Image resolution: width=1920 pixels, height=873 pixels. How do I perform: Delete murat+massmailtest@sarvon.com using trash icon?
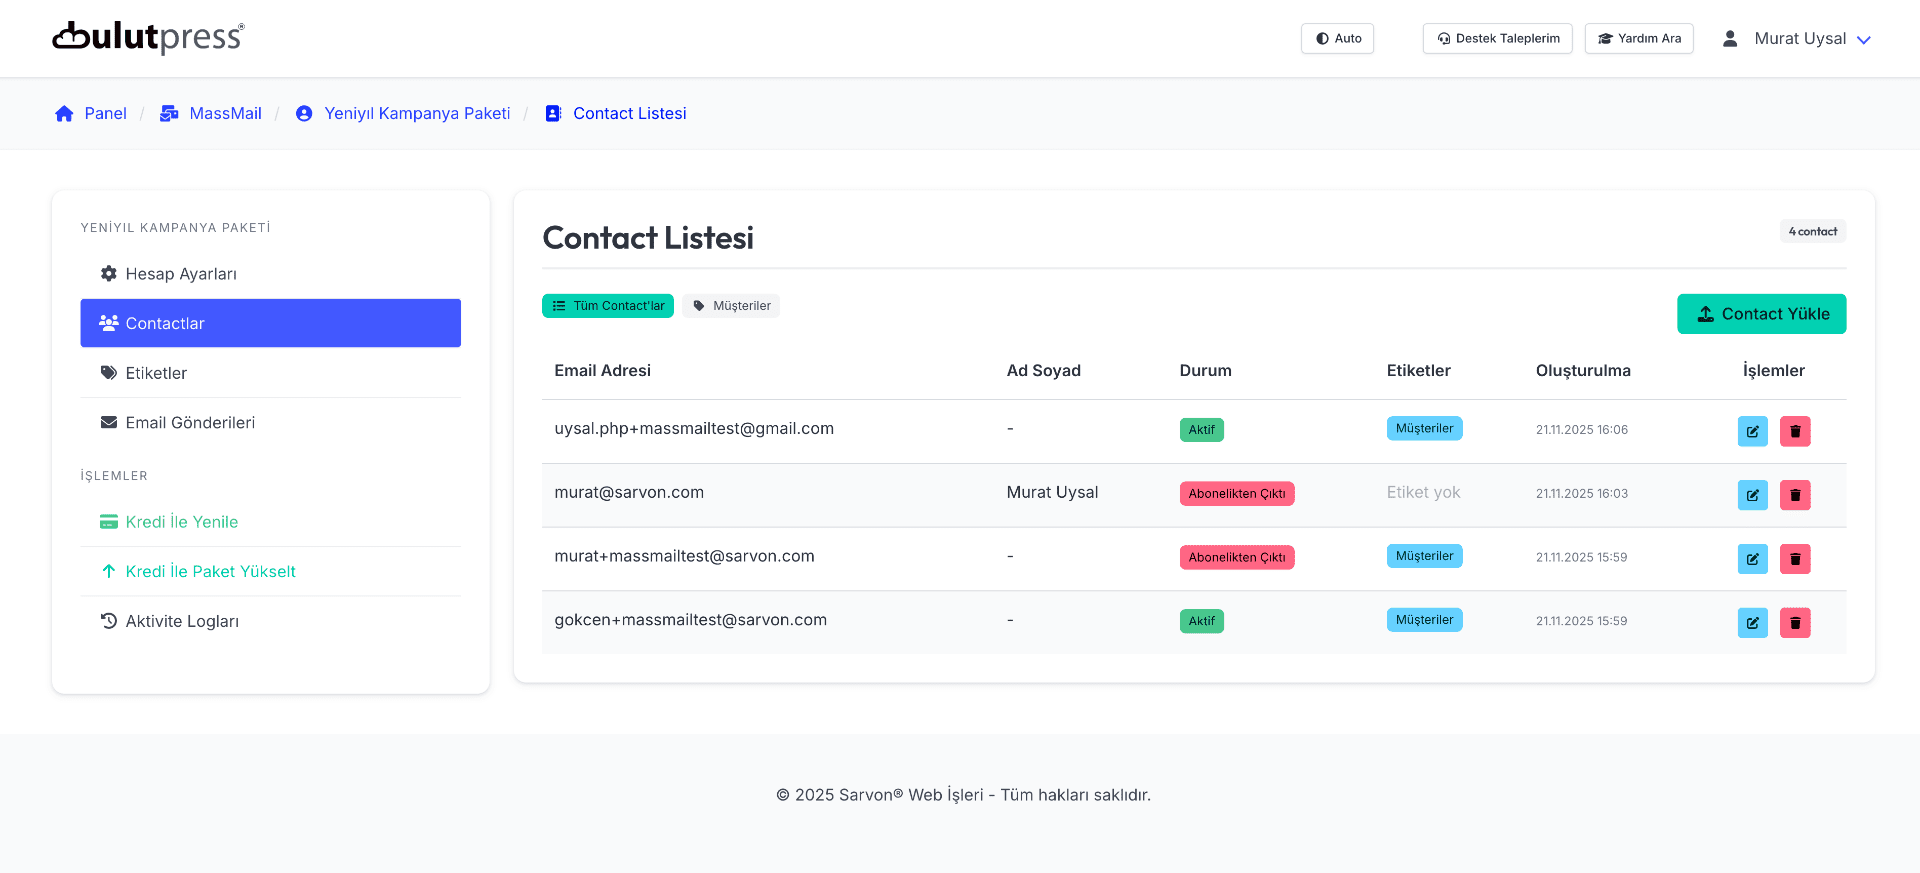(x=1795, y=559)
